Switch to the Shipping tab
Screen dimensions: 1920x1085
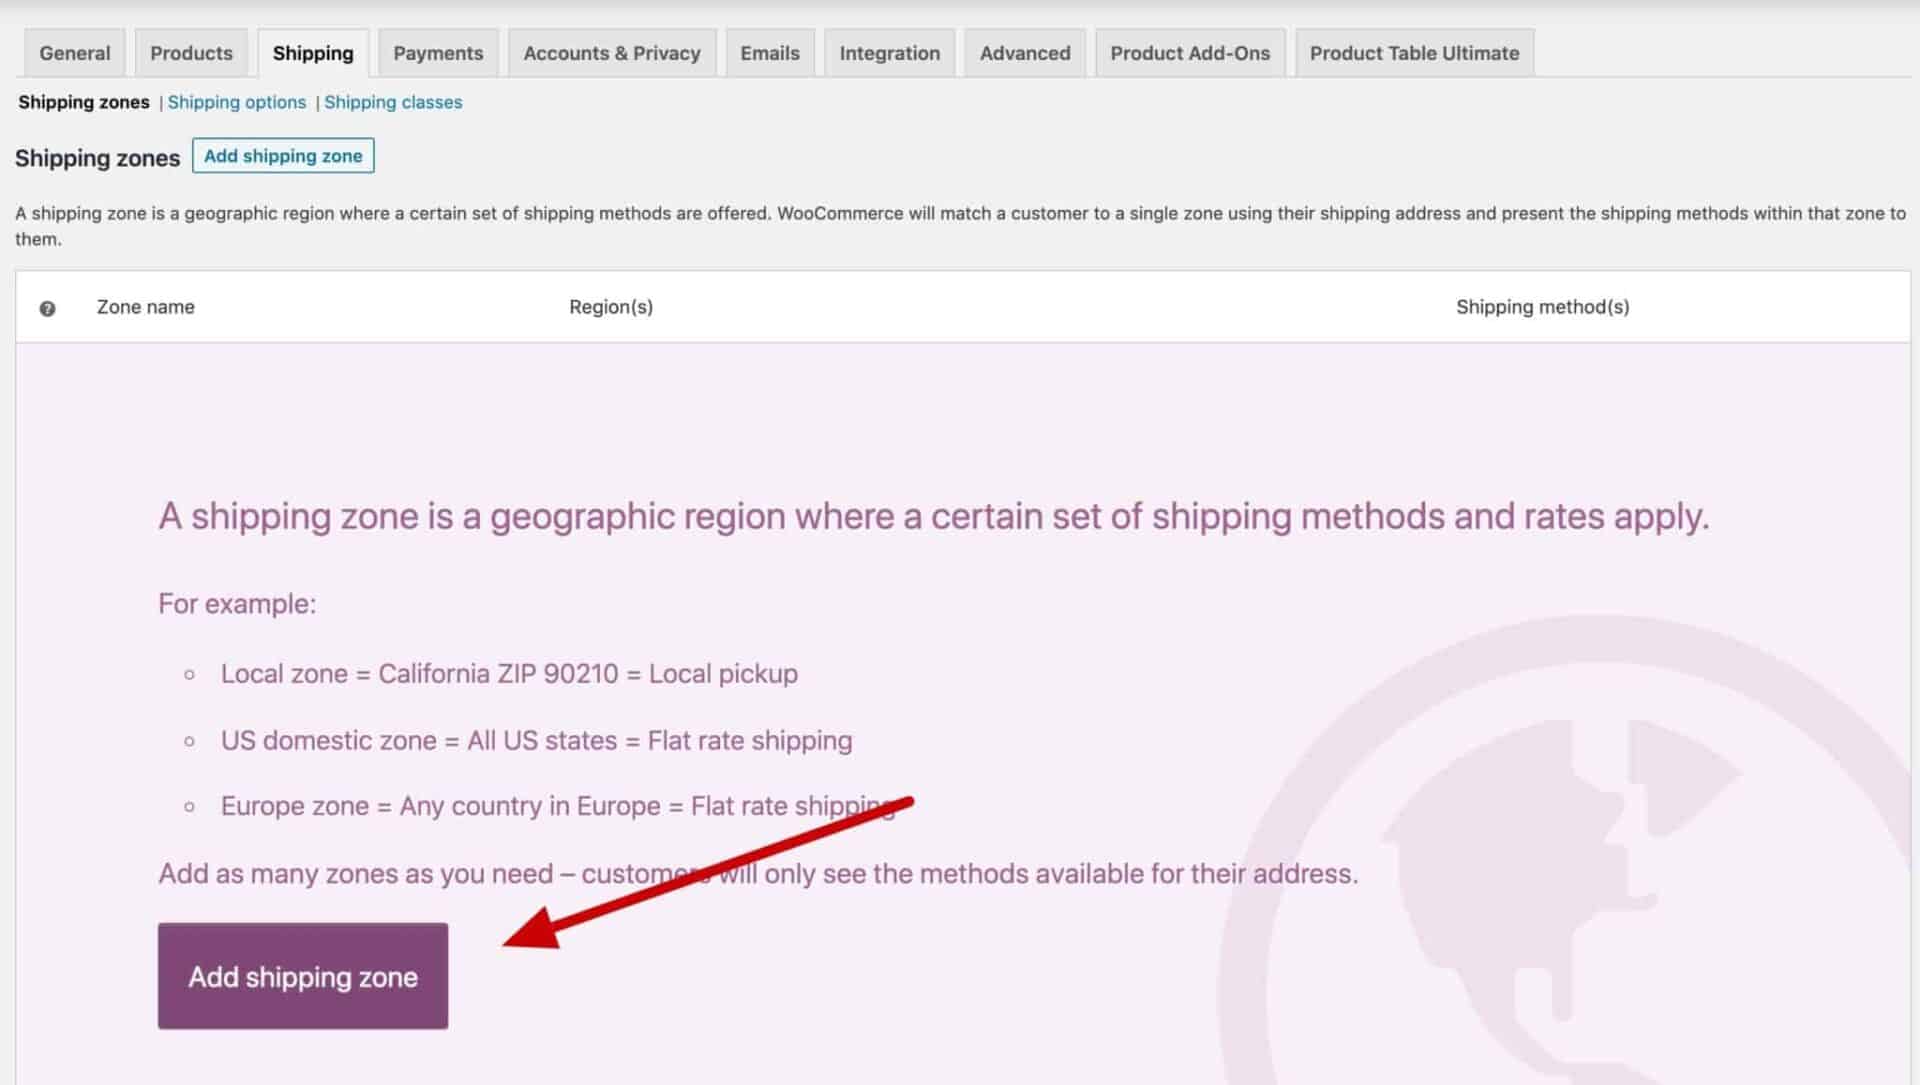point(313,53)
